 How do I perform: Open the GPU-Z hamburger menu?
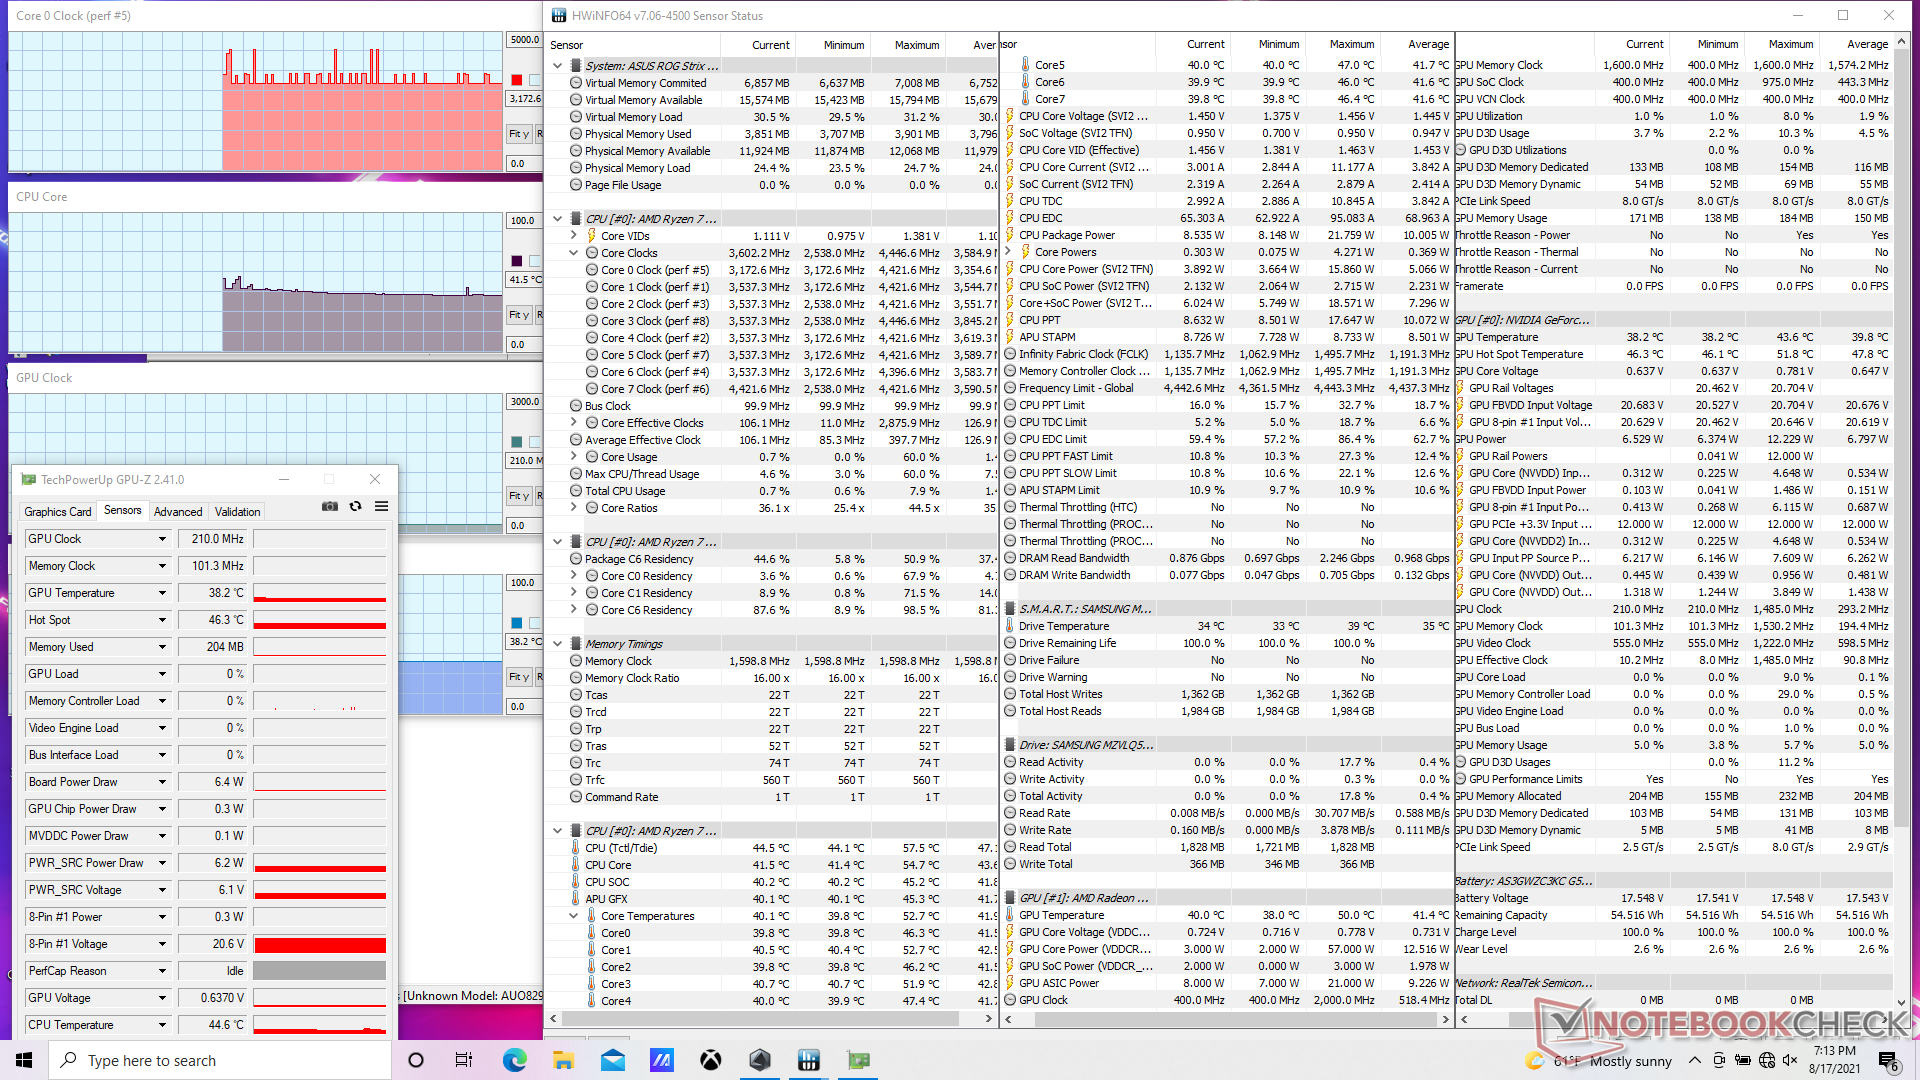pos(381,507)
